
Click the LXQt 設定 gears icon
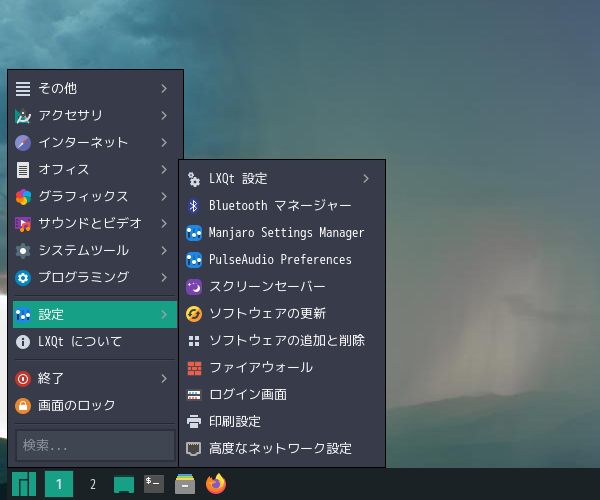click(194, 179)
